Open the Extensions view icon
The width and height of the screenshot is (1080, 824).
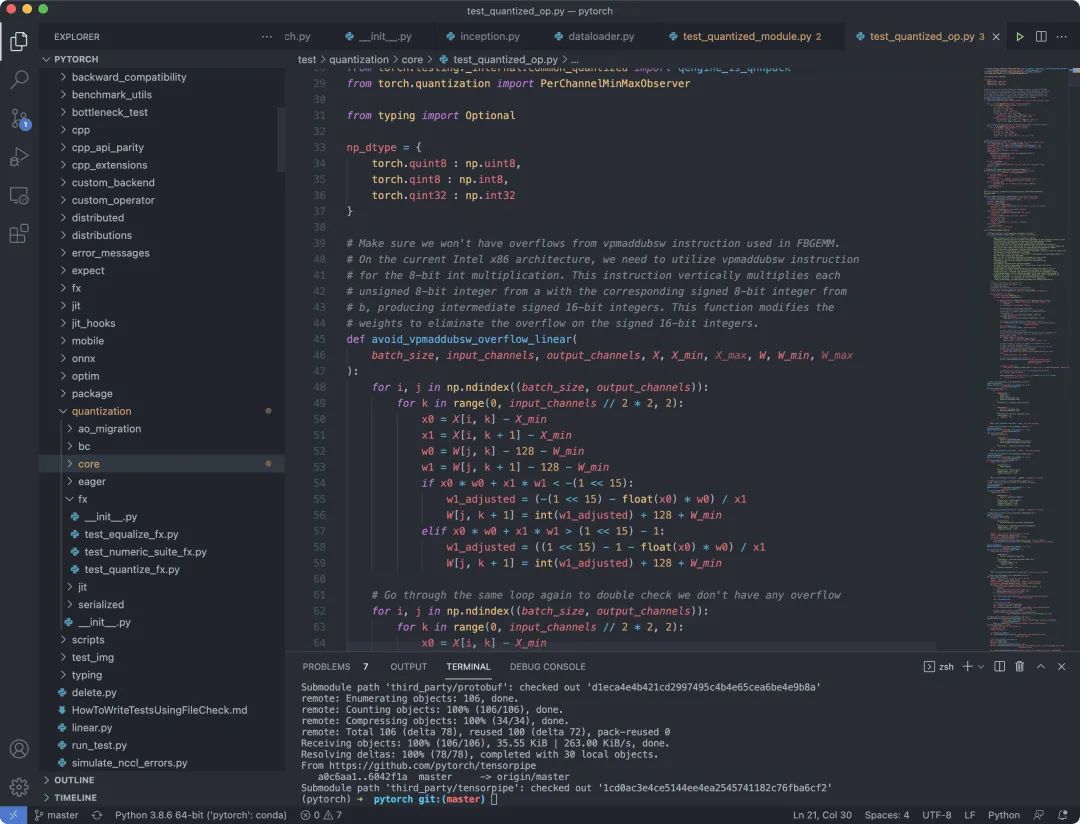click(19, 234)
